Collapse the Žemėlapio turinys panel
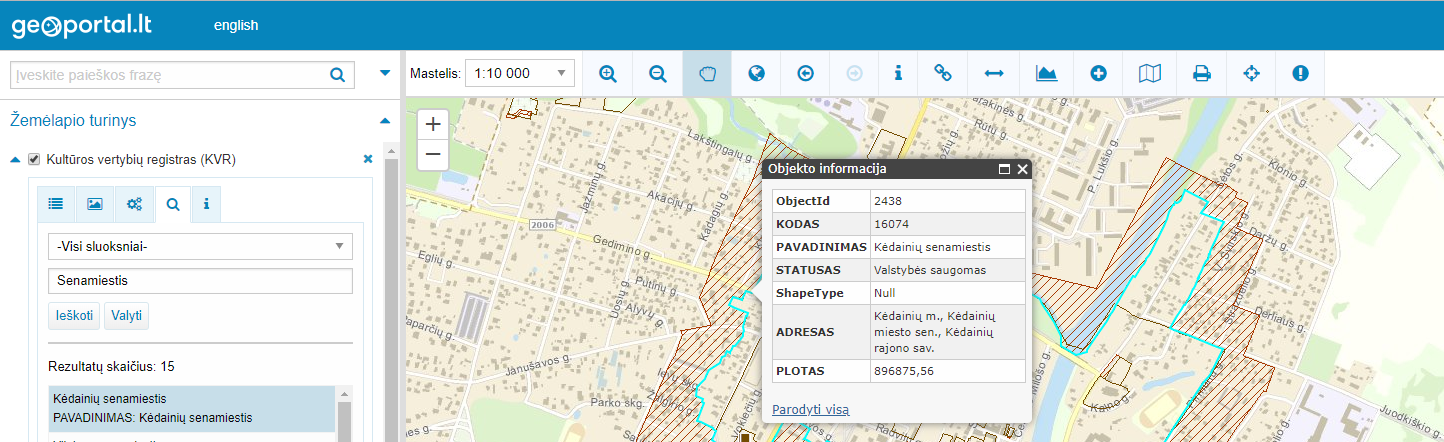This screenshot has width=1444, height=442. coord(385,121)
